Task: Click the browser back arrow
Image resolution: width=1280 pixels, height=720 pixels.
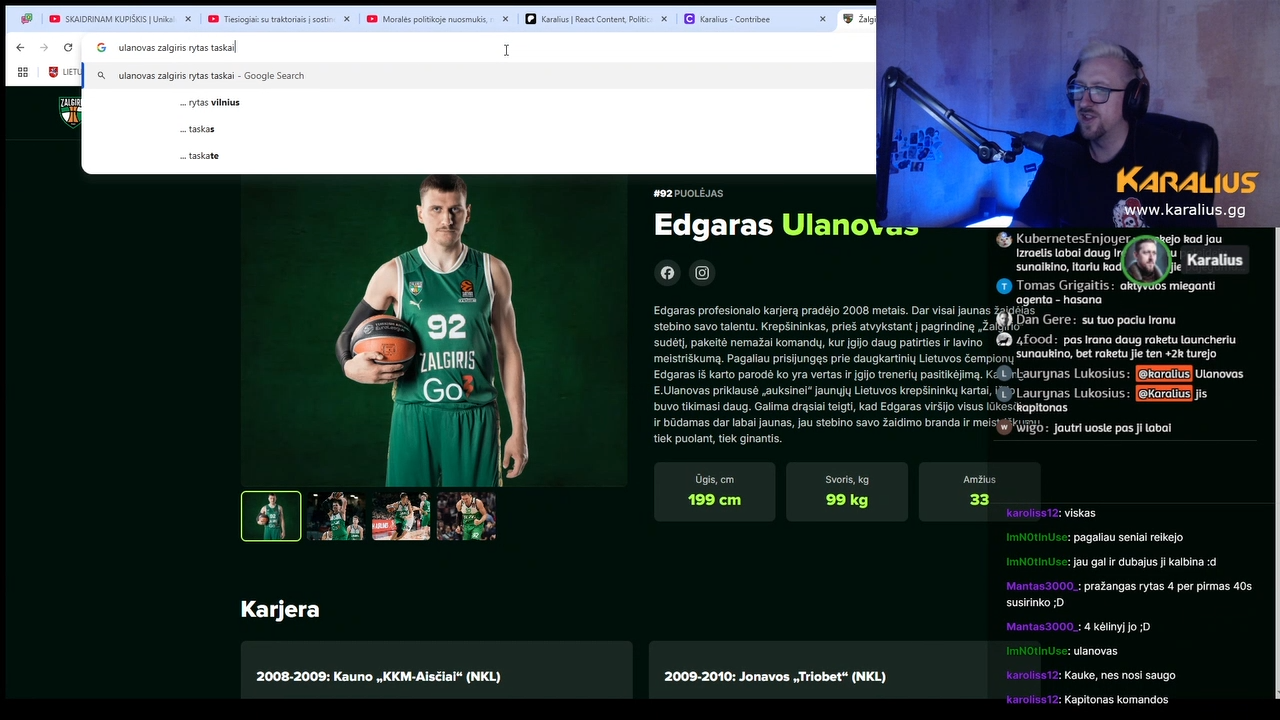Action: [x=20, y=47]
